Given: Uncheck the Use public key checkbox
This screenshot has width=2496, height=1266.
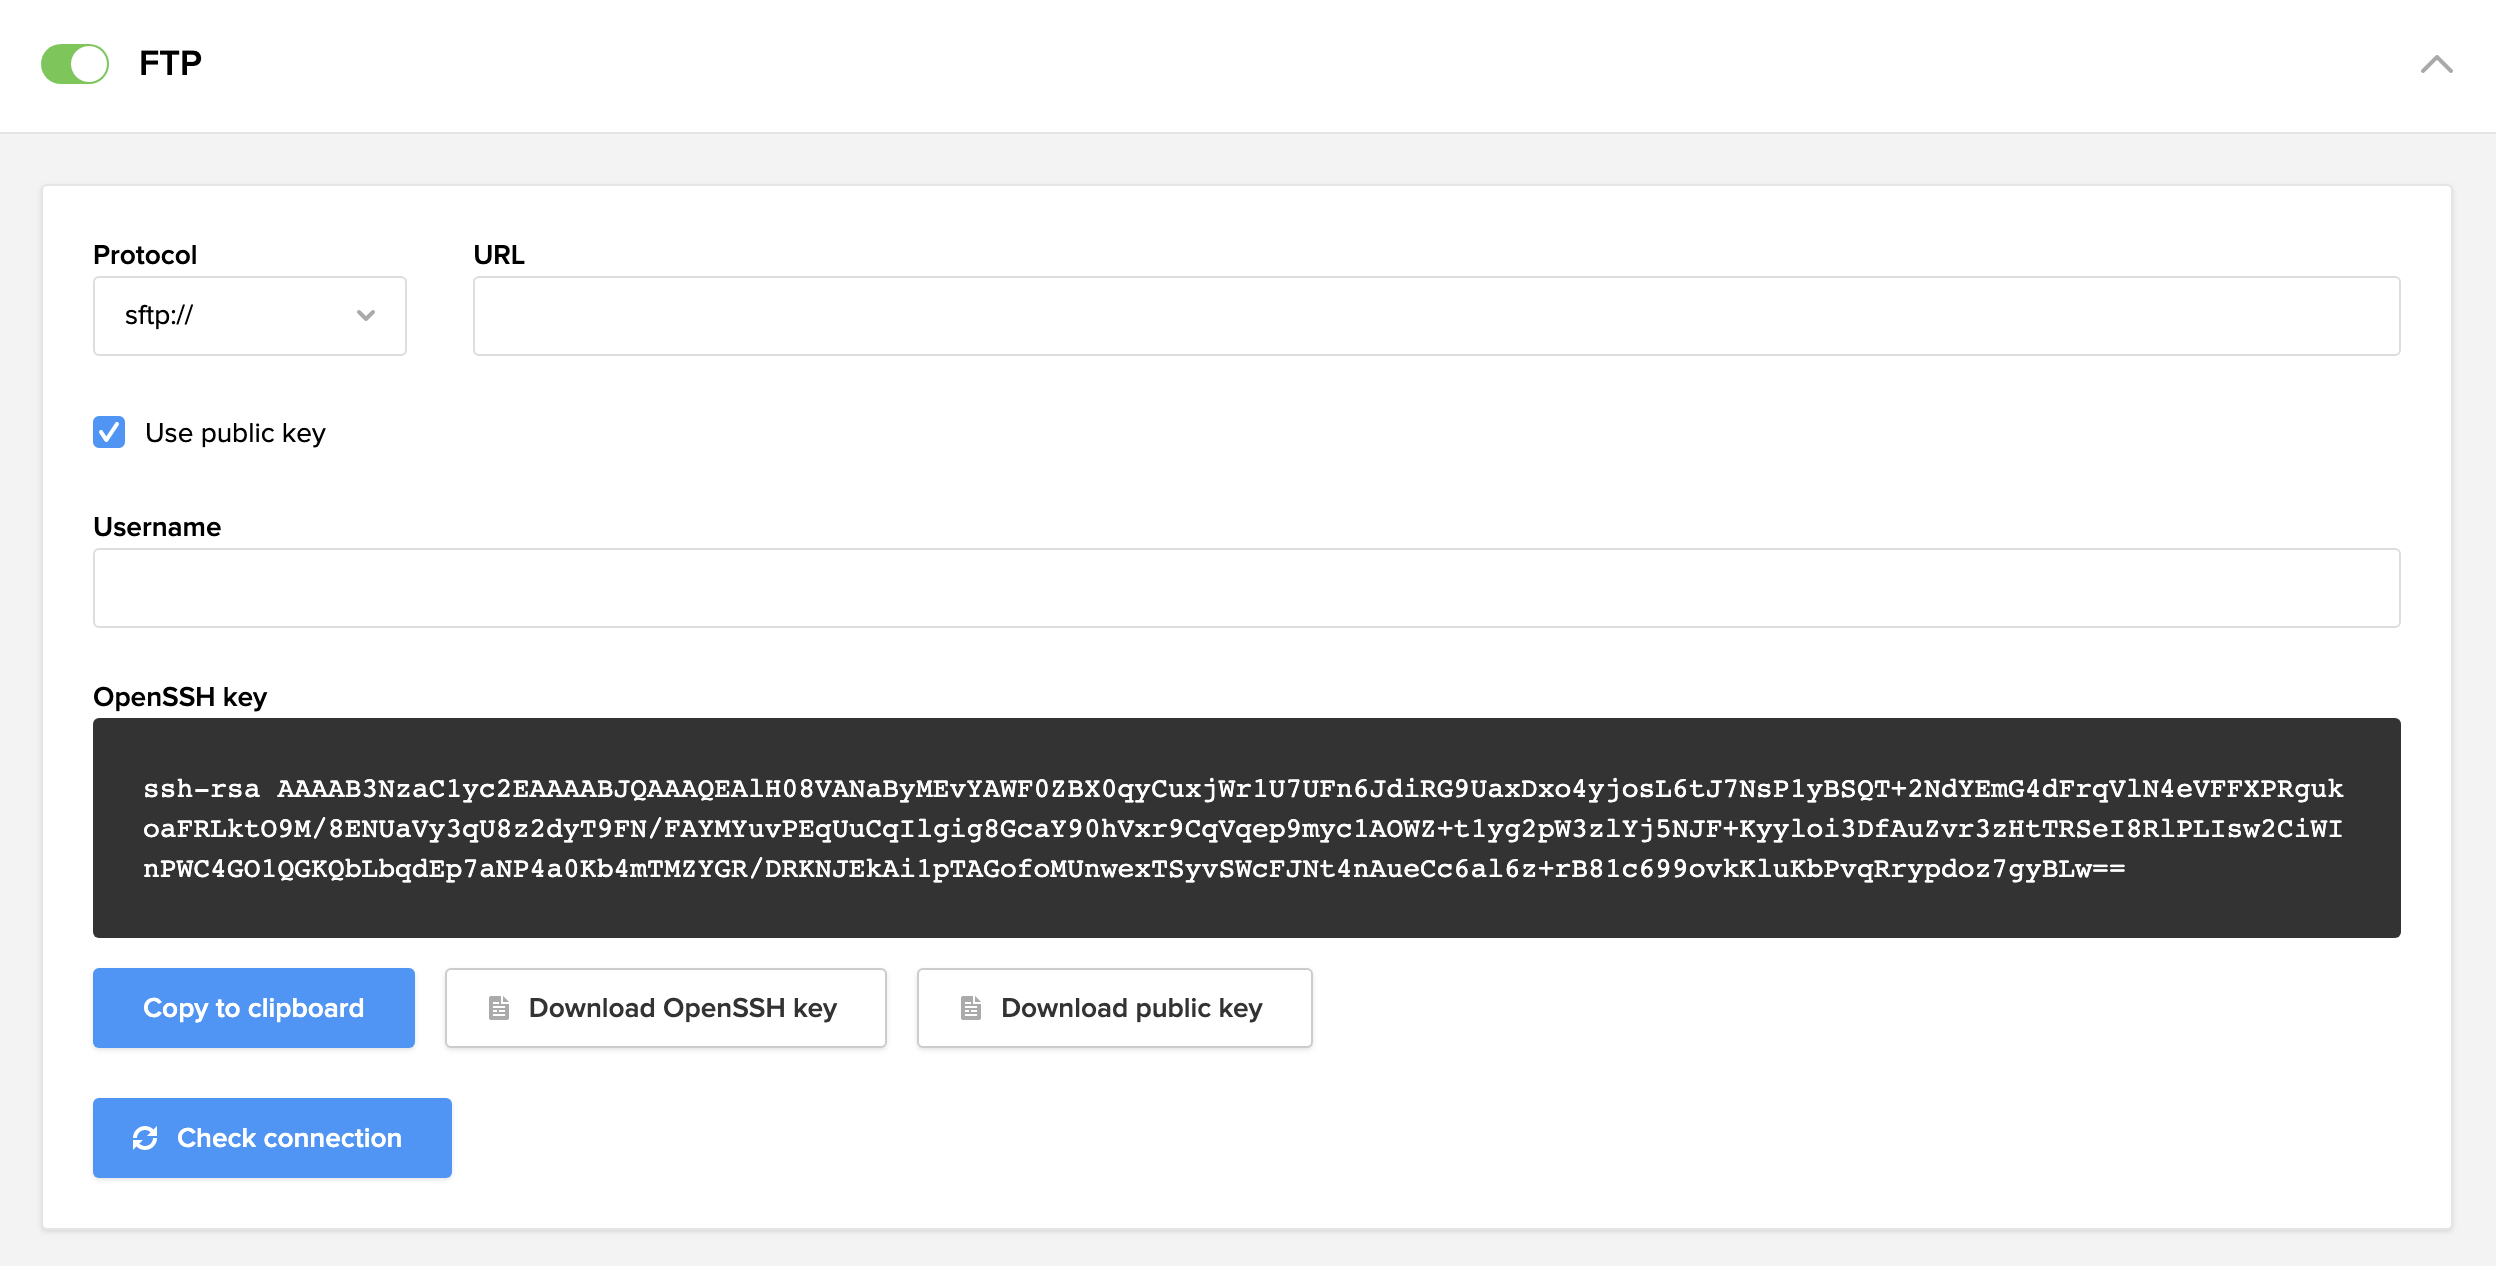Looking at the screenshot, I should point(109,432).
